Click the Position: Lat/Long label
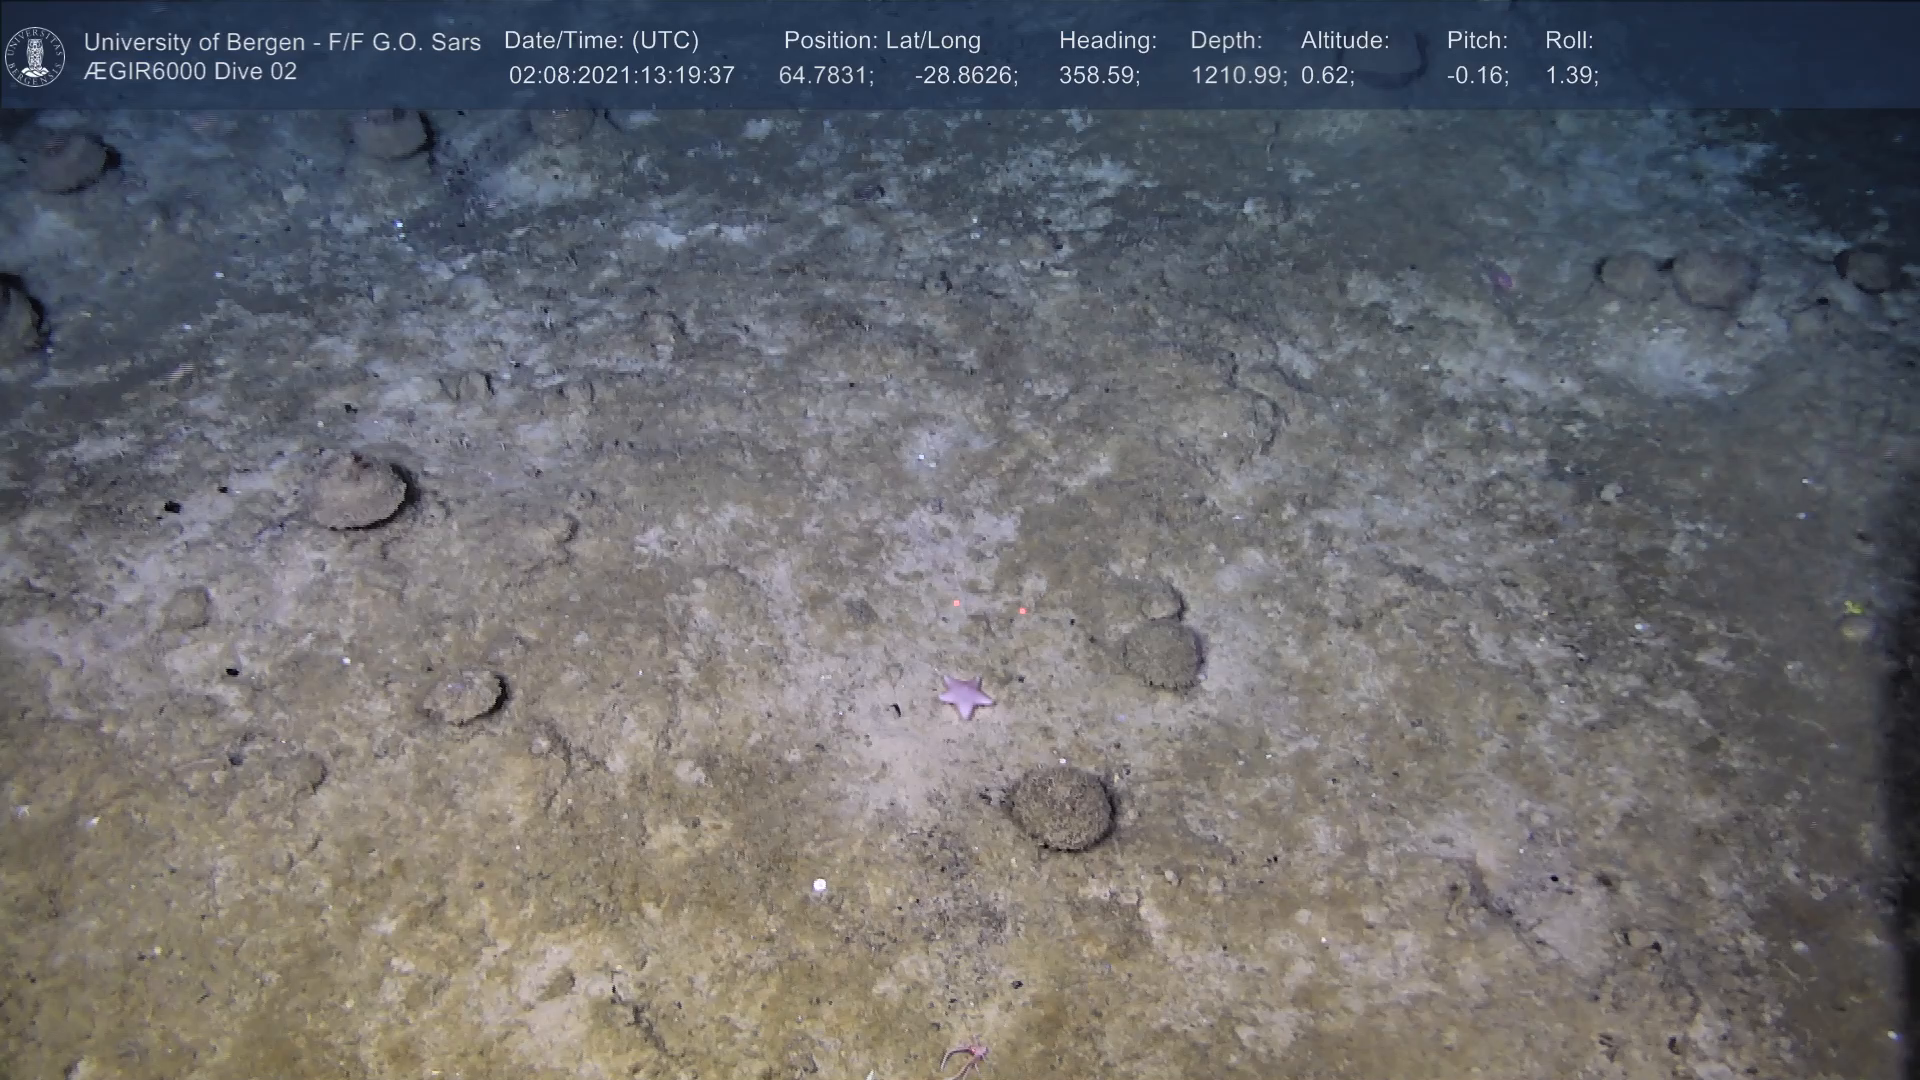The height and width of the screenshot is (1080, 1920). tap(882, 41)
